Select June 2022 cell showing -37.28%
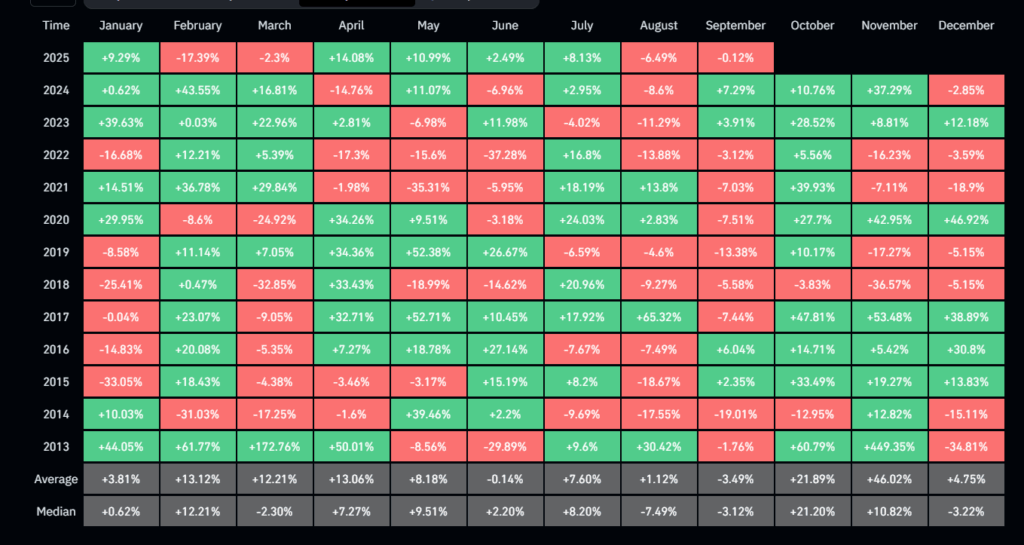Screen dimensions: 1024x545 click(x=505, y=154)
